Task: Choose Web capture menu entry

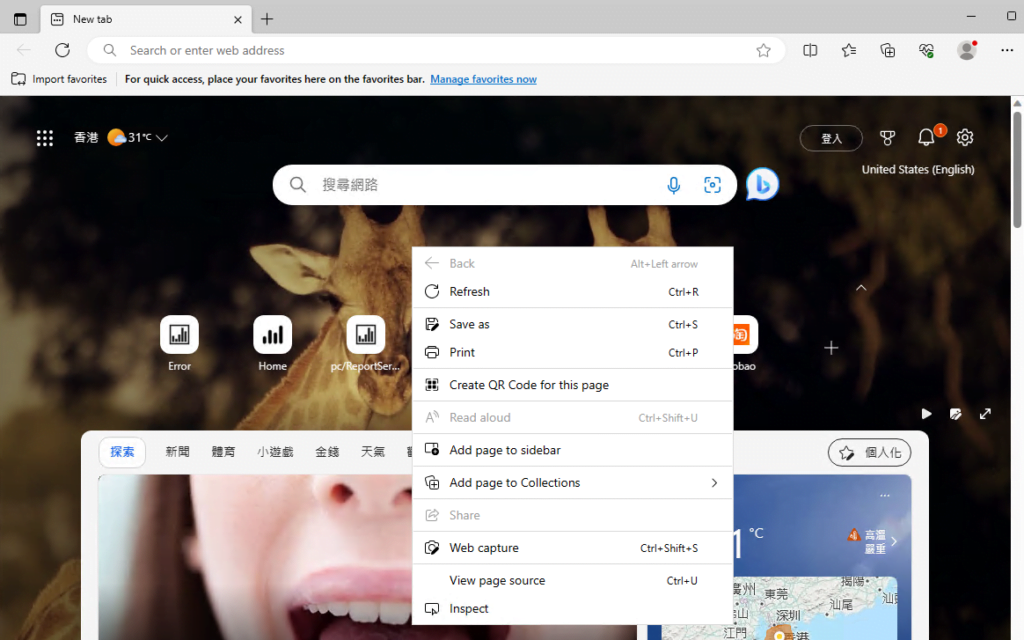Action: [573, 548]
